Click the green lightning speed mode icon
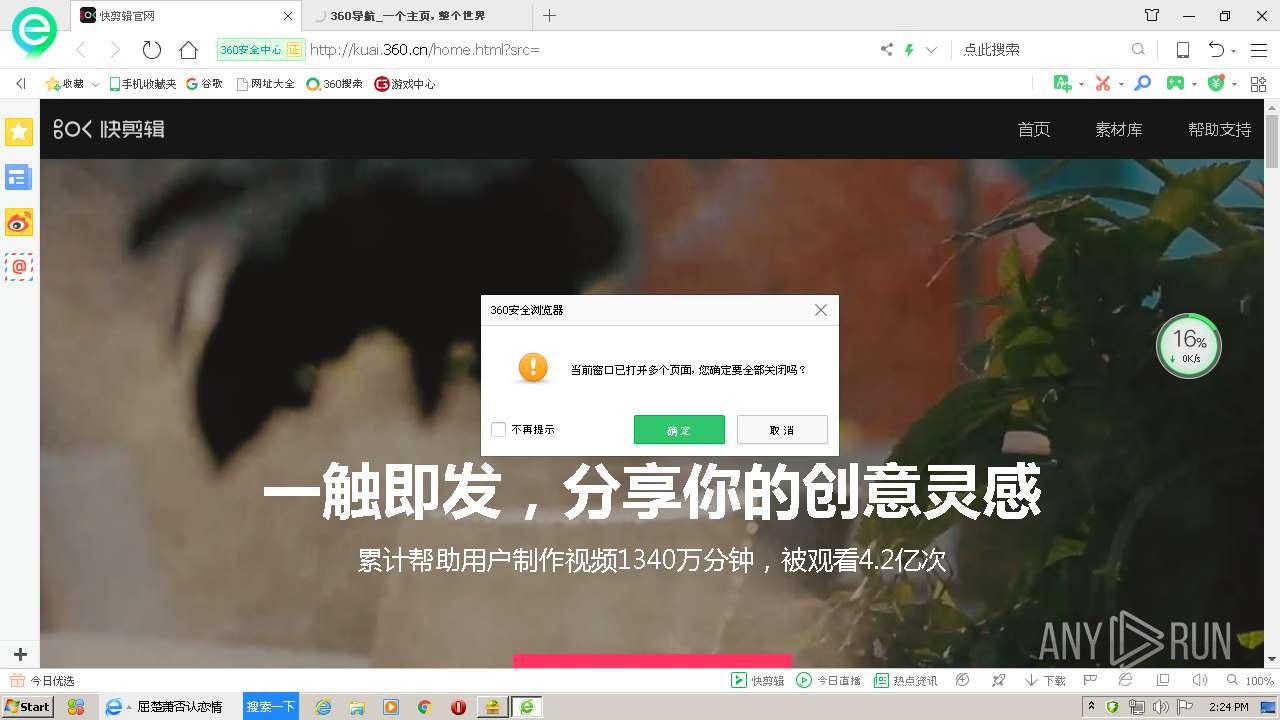Screen dimensions: 1280x720 pyautogui.click(x=909, y=49)
